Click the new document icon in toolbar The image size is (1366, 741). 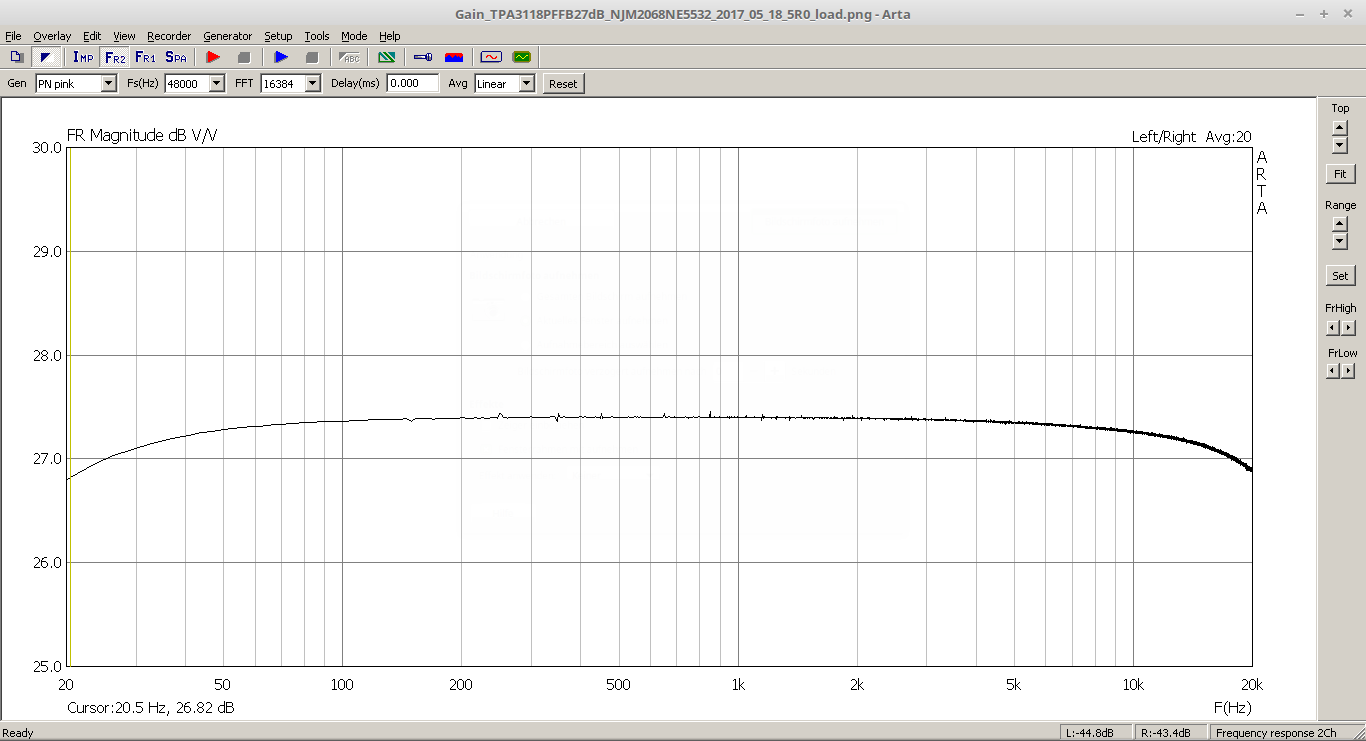point(17,57)
